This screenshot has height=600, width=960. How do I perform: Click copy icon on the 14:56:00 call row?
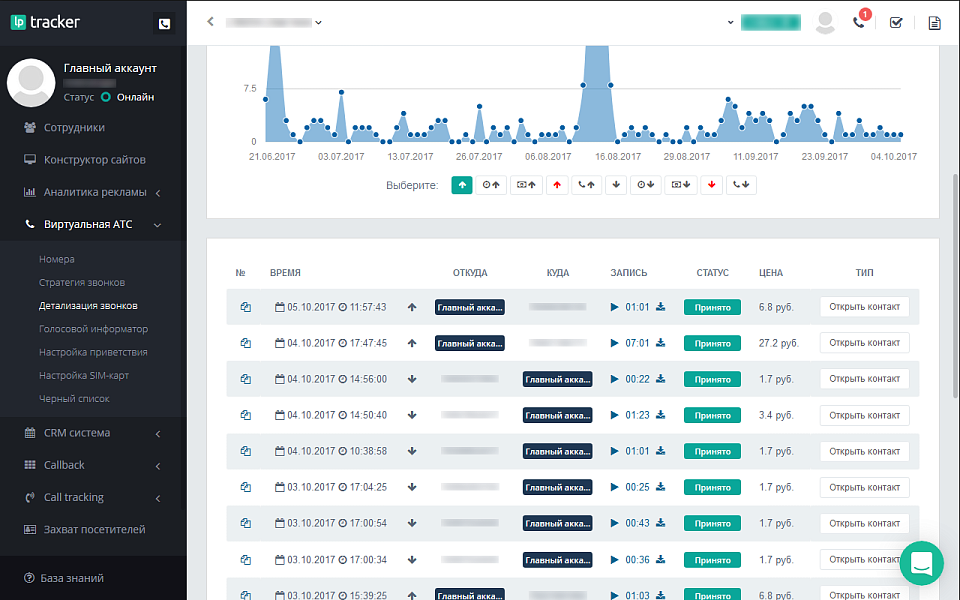tap(245, 379)
